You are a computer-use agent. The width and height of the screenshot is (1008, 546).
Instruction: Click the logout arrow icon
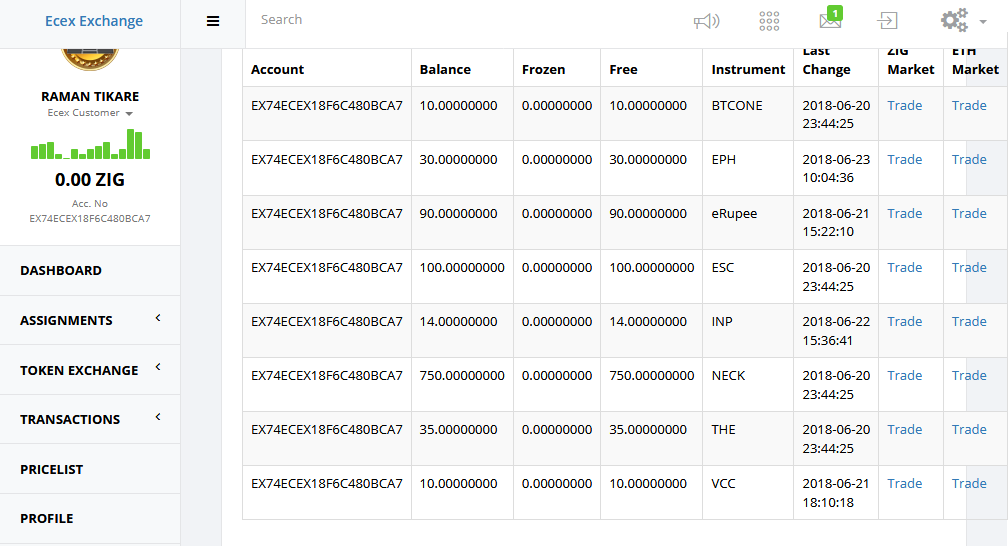[x=887, y=21]
